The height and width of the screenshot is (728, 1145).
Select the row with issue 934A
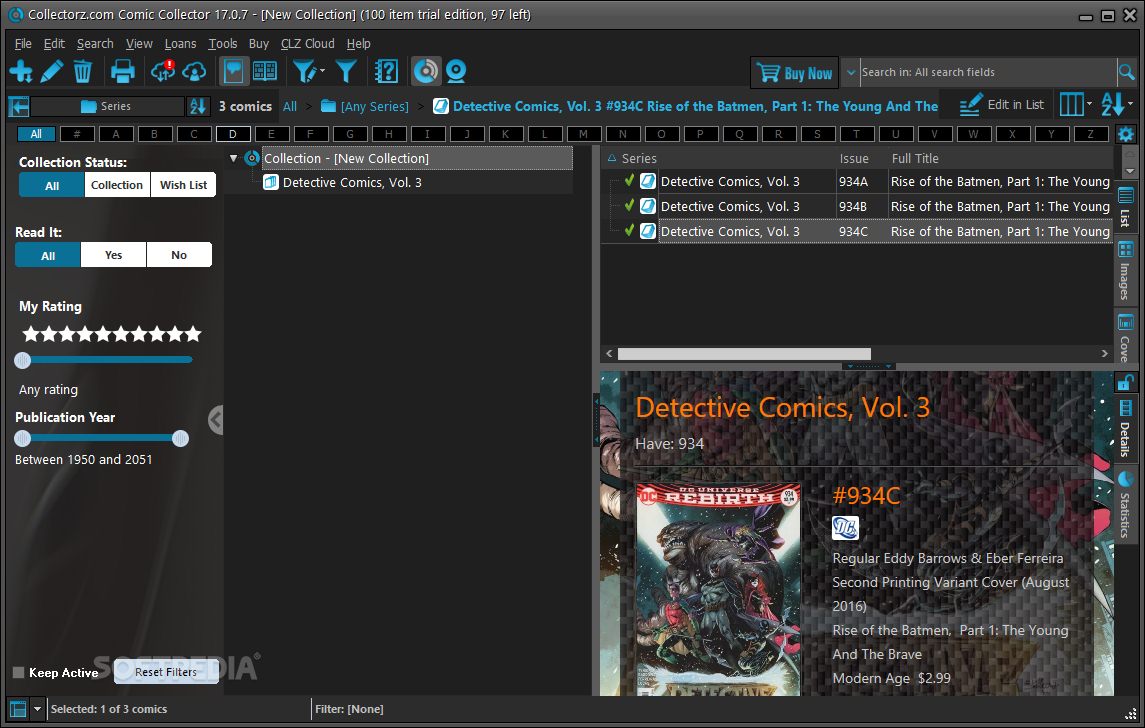pos(858,182)
